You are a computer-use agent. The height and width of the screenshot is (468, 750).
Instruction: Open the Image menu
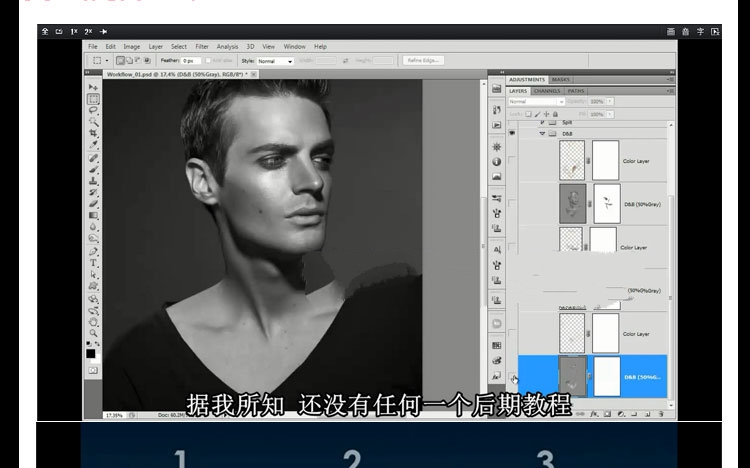tap(132, 46)
